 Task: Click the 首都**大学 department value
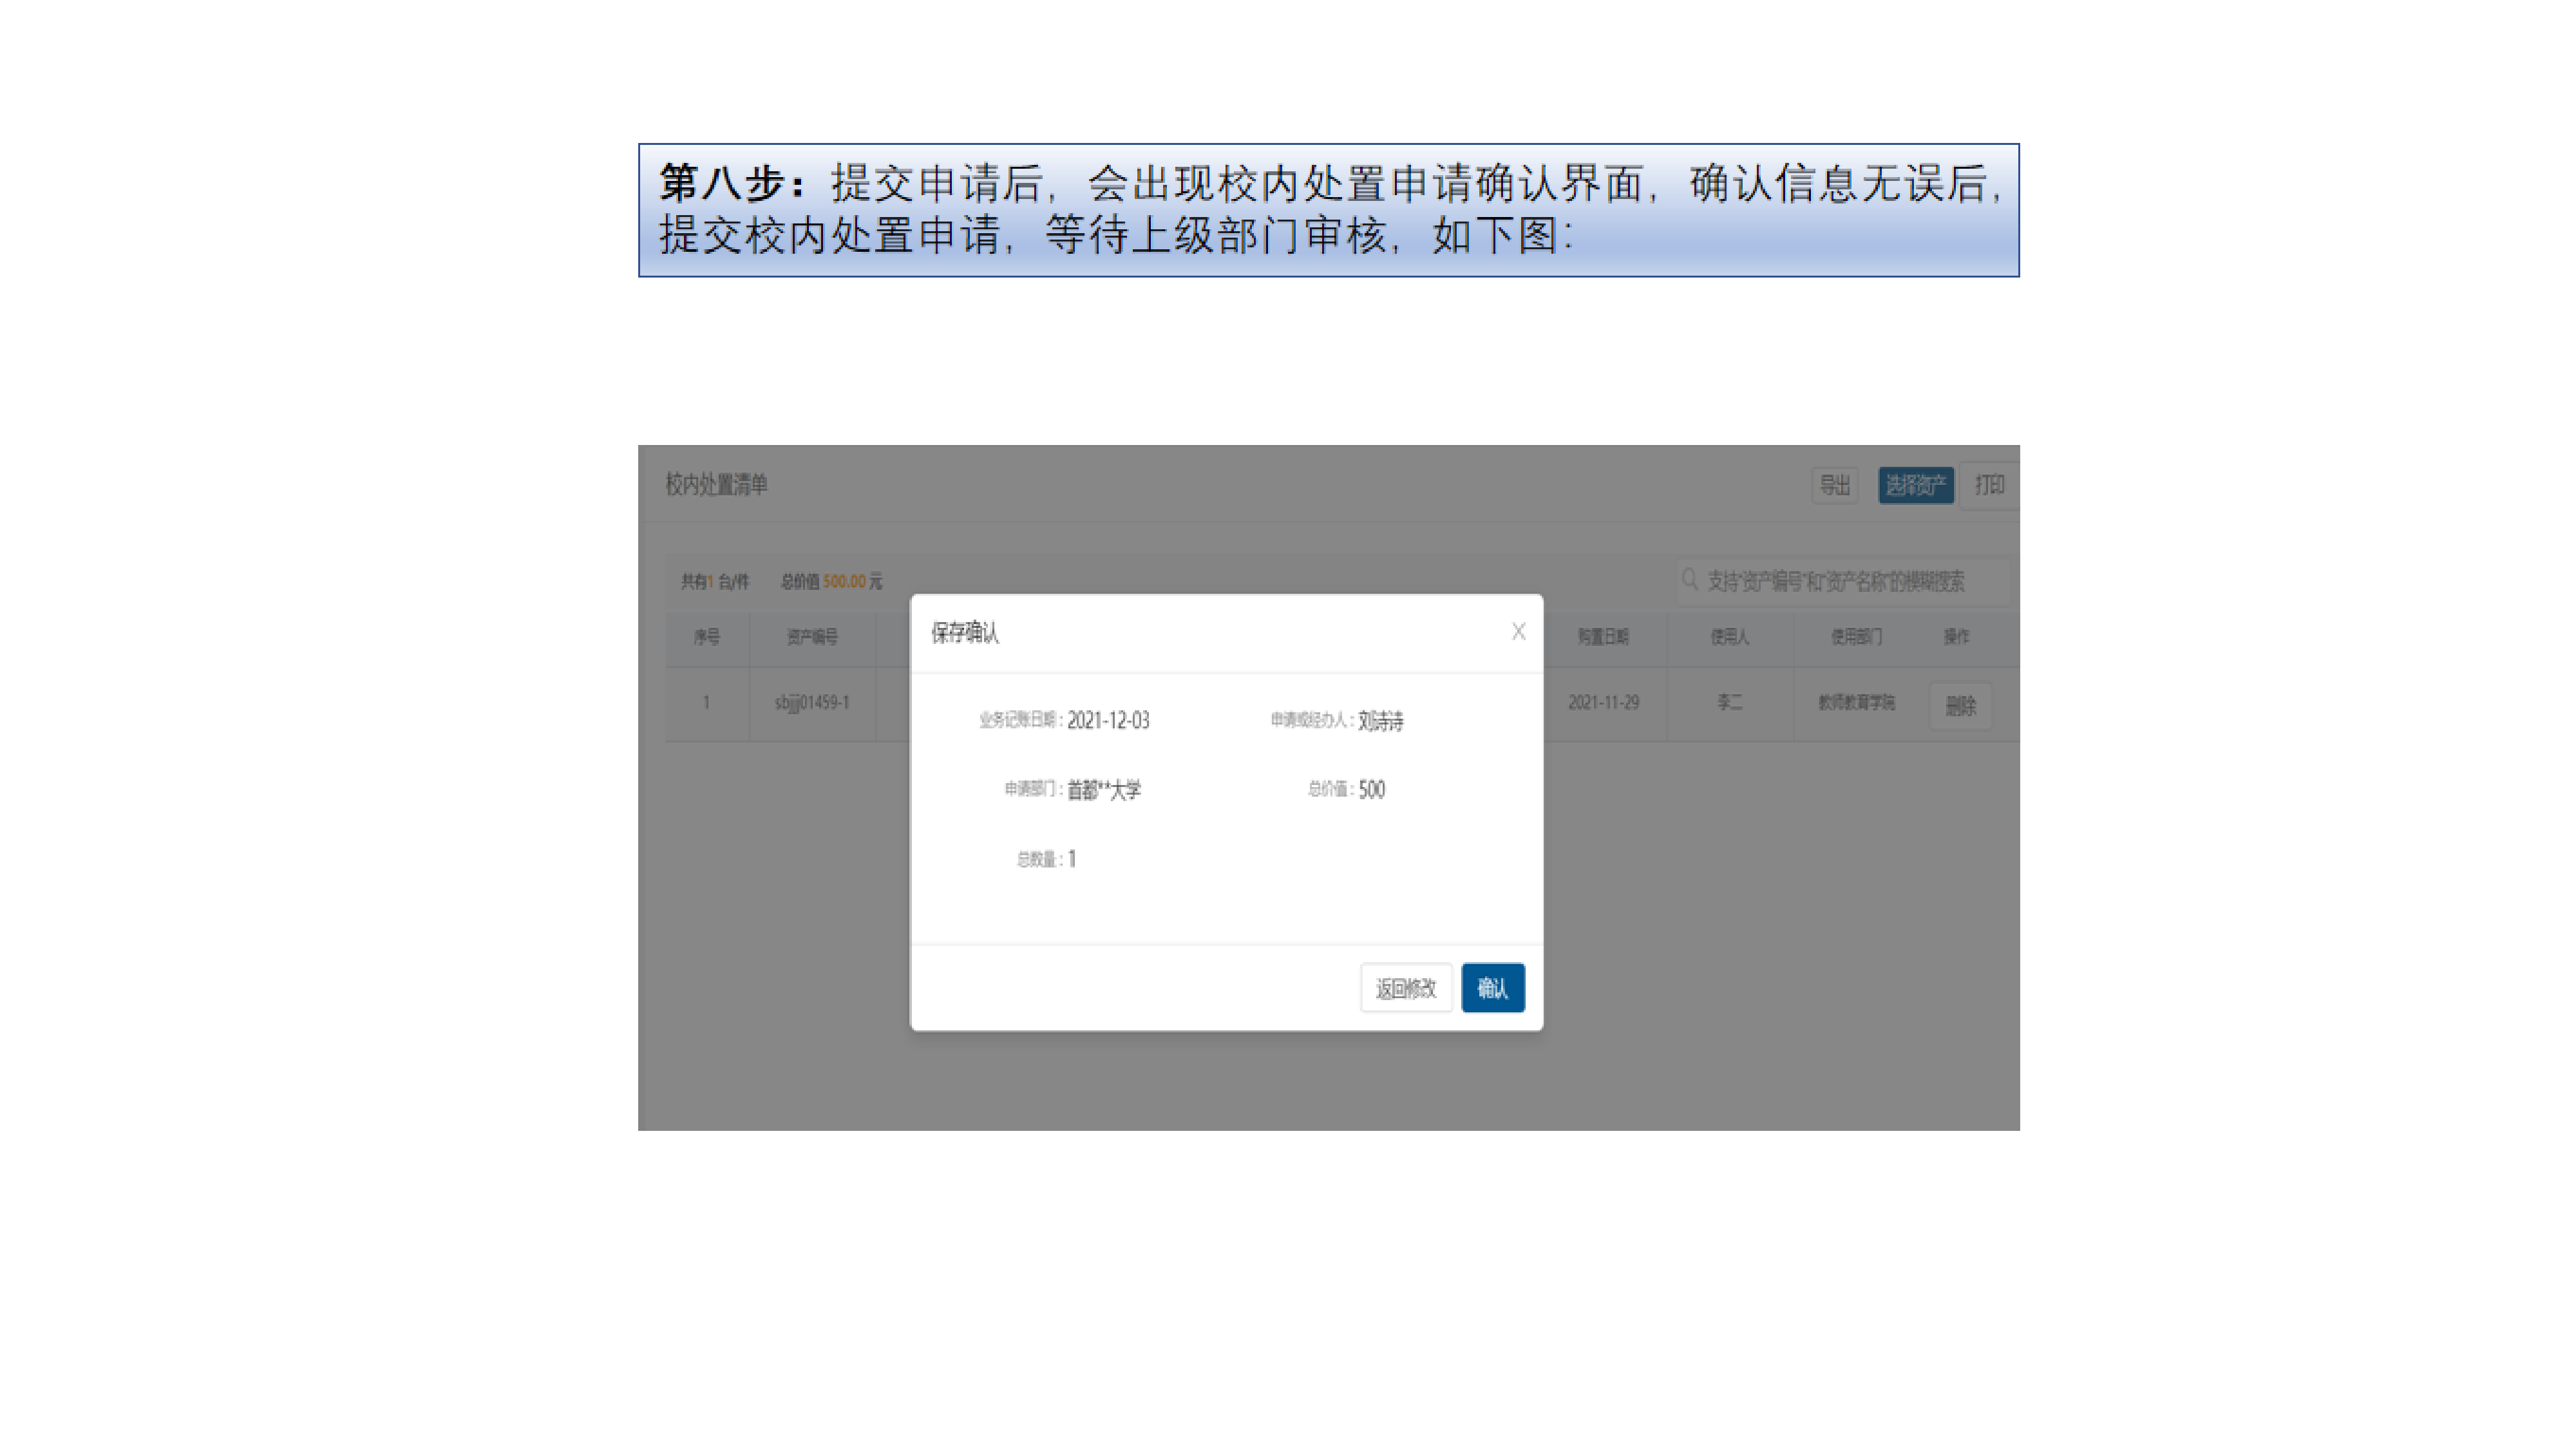(x=1103, y=790)
